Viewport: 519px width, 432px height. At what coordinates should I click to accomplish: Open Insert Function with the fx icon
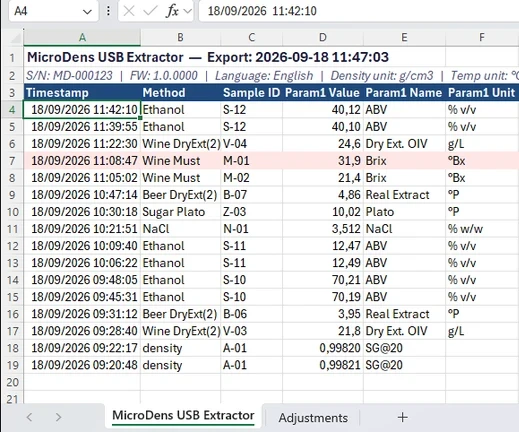[172, 11]
